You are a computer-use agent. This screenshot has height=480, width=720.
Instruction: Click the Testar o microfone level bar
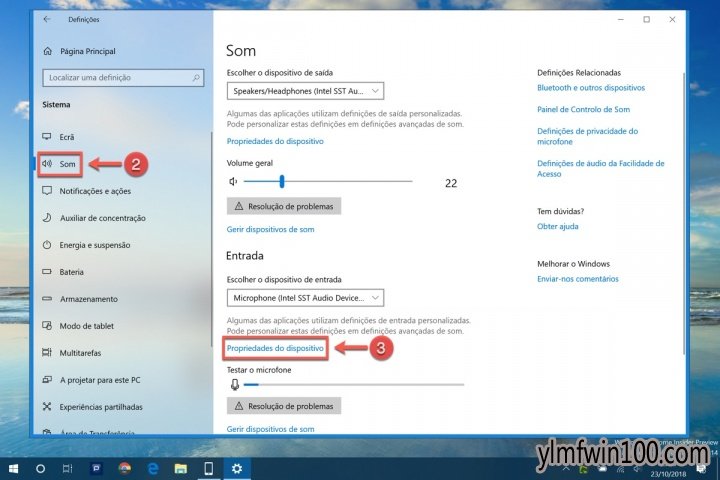(354, 384)
